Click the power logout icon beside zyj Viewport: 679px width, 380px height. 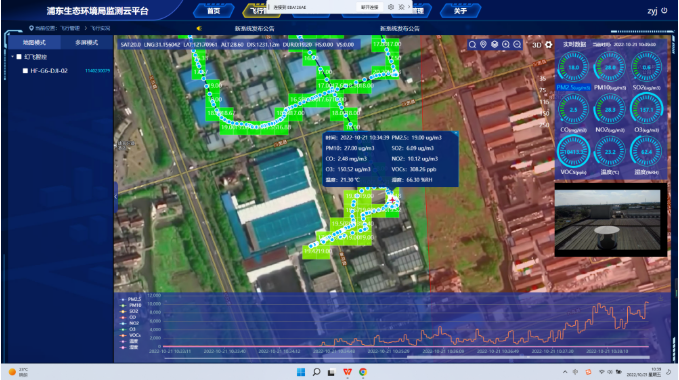coord(665,10)
